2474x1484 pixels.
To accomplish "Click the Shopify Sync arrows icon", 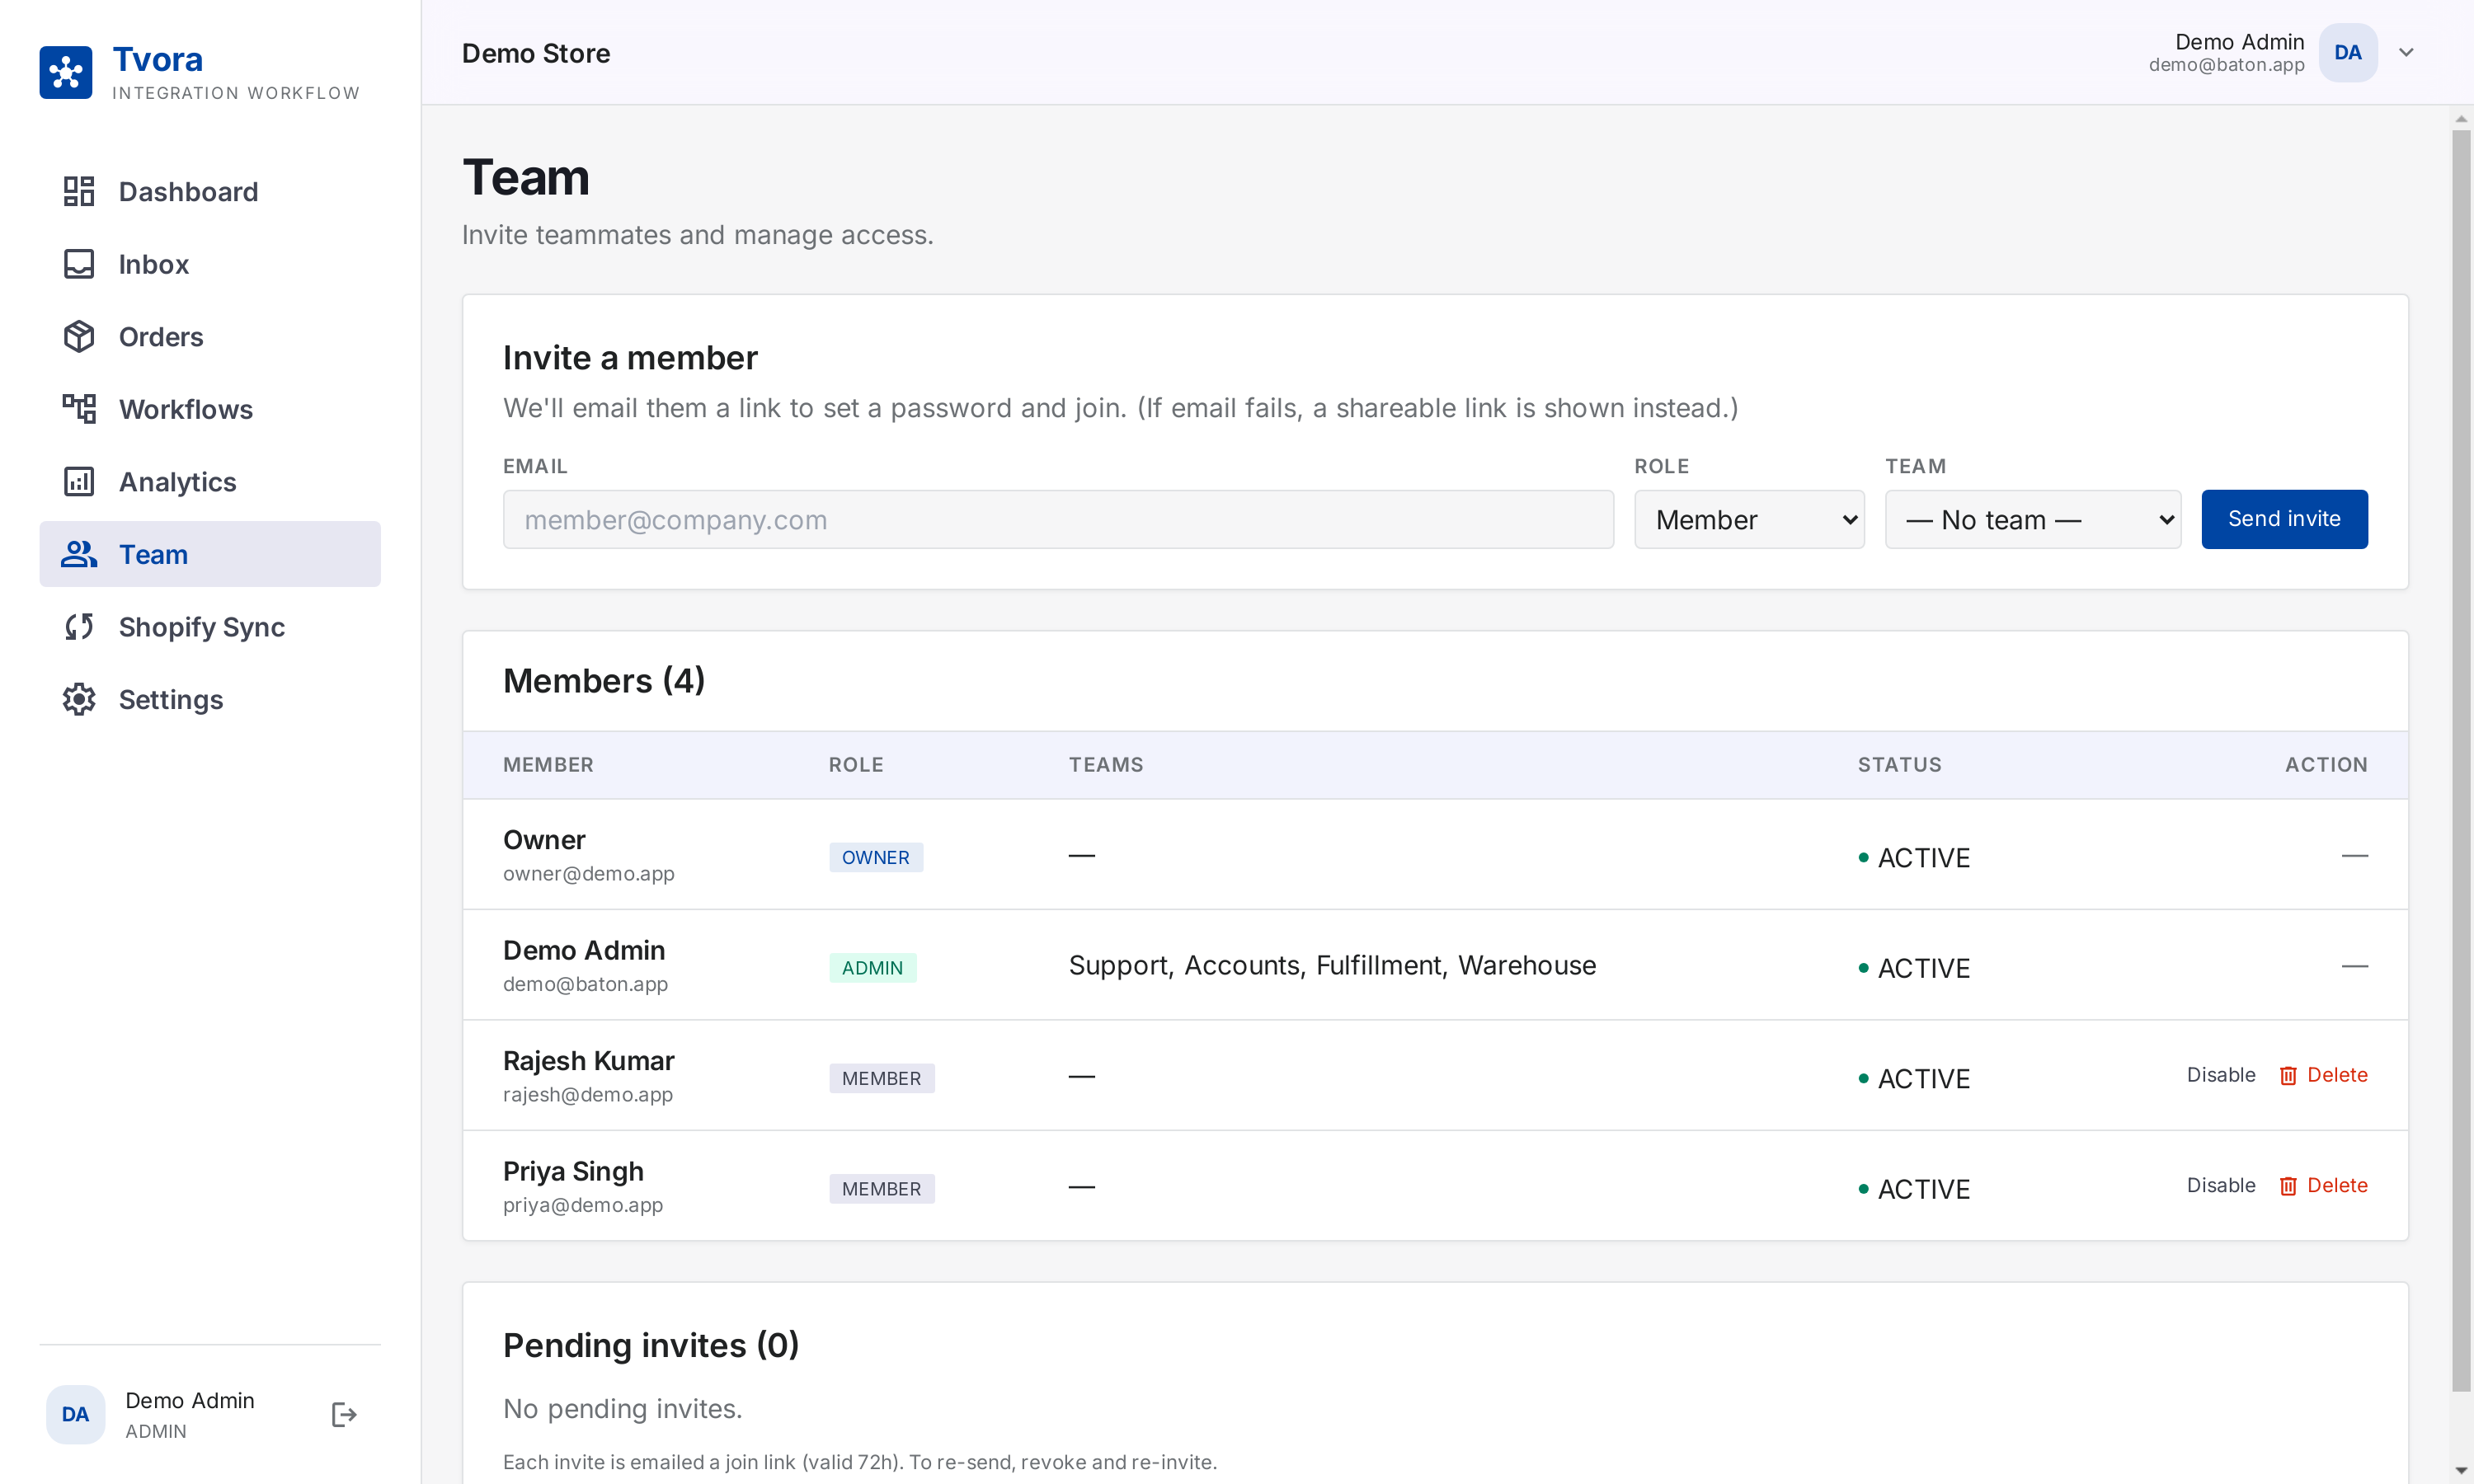I will (79, 627).
